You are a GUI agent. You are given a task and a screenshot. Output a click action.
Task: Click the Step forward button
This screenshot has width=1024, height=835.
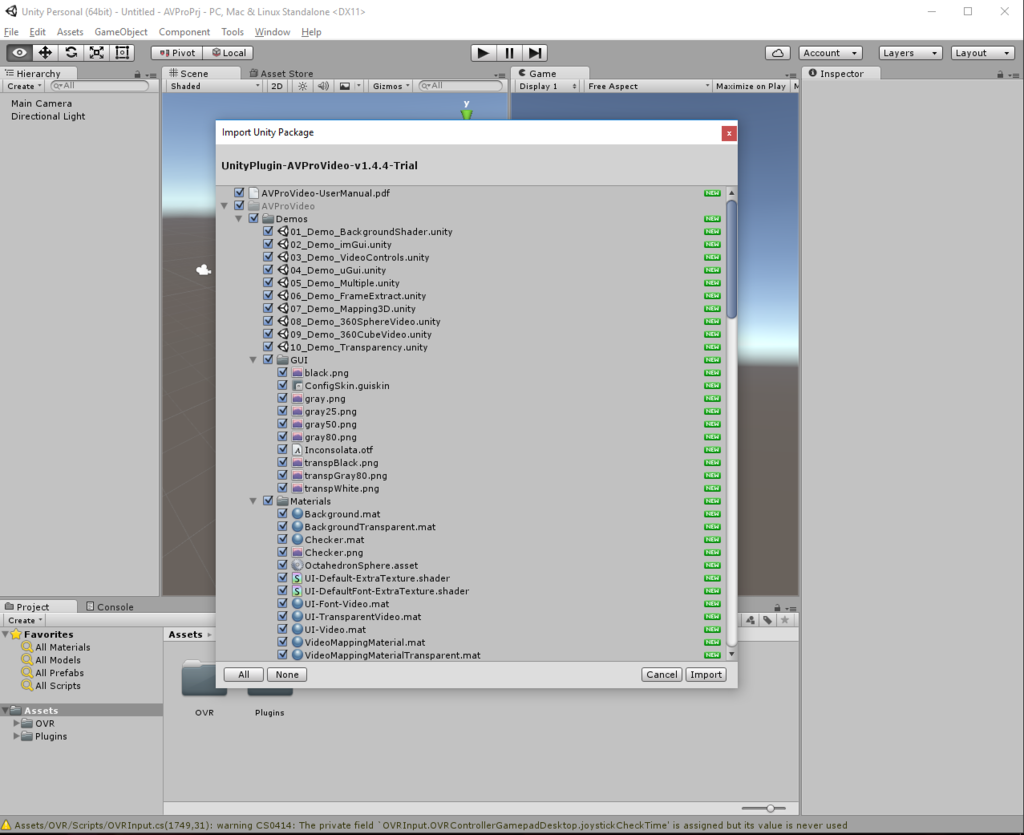[535, 53]
